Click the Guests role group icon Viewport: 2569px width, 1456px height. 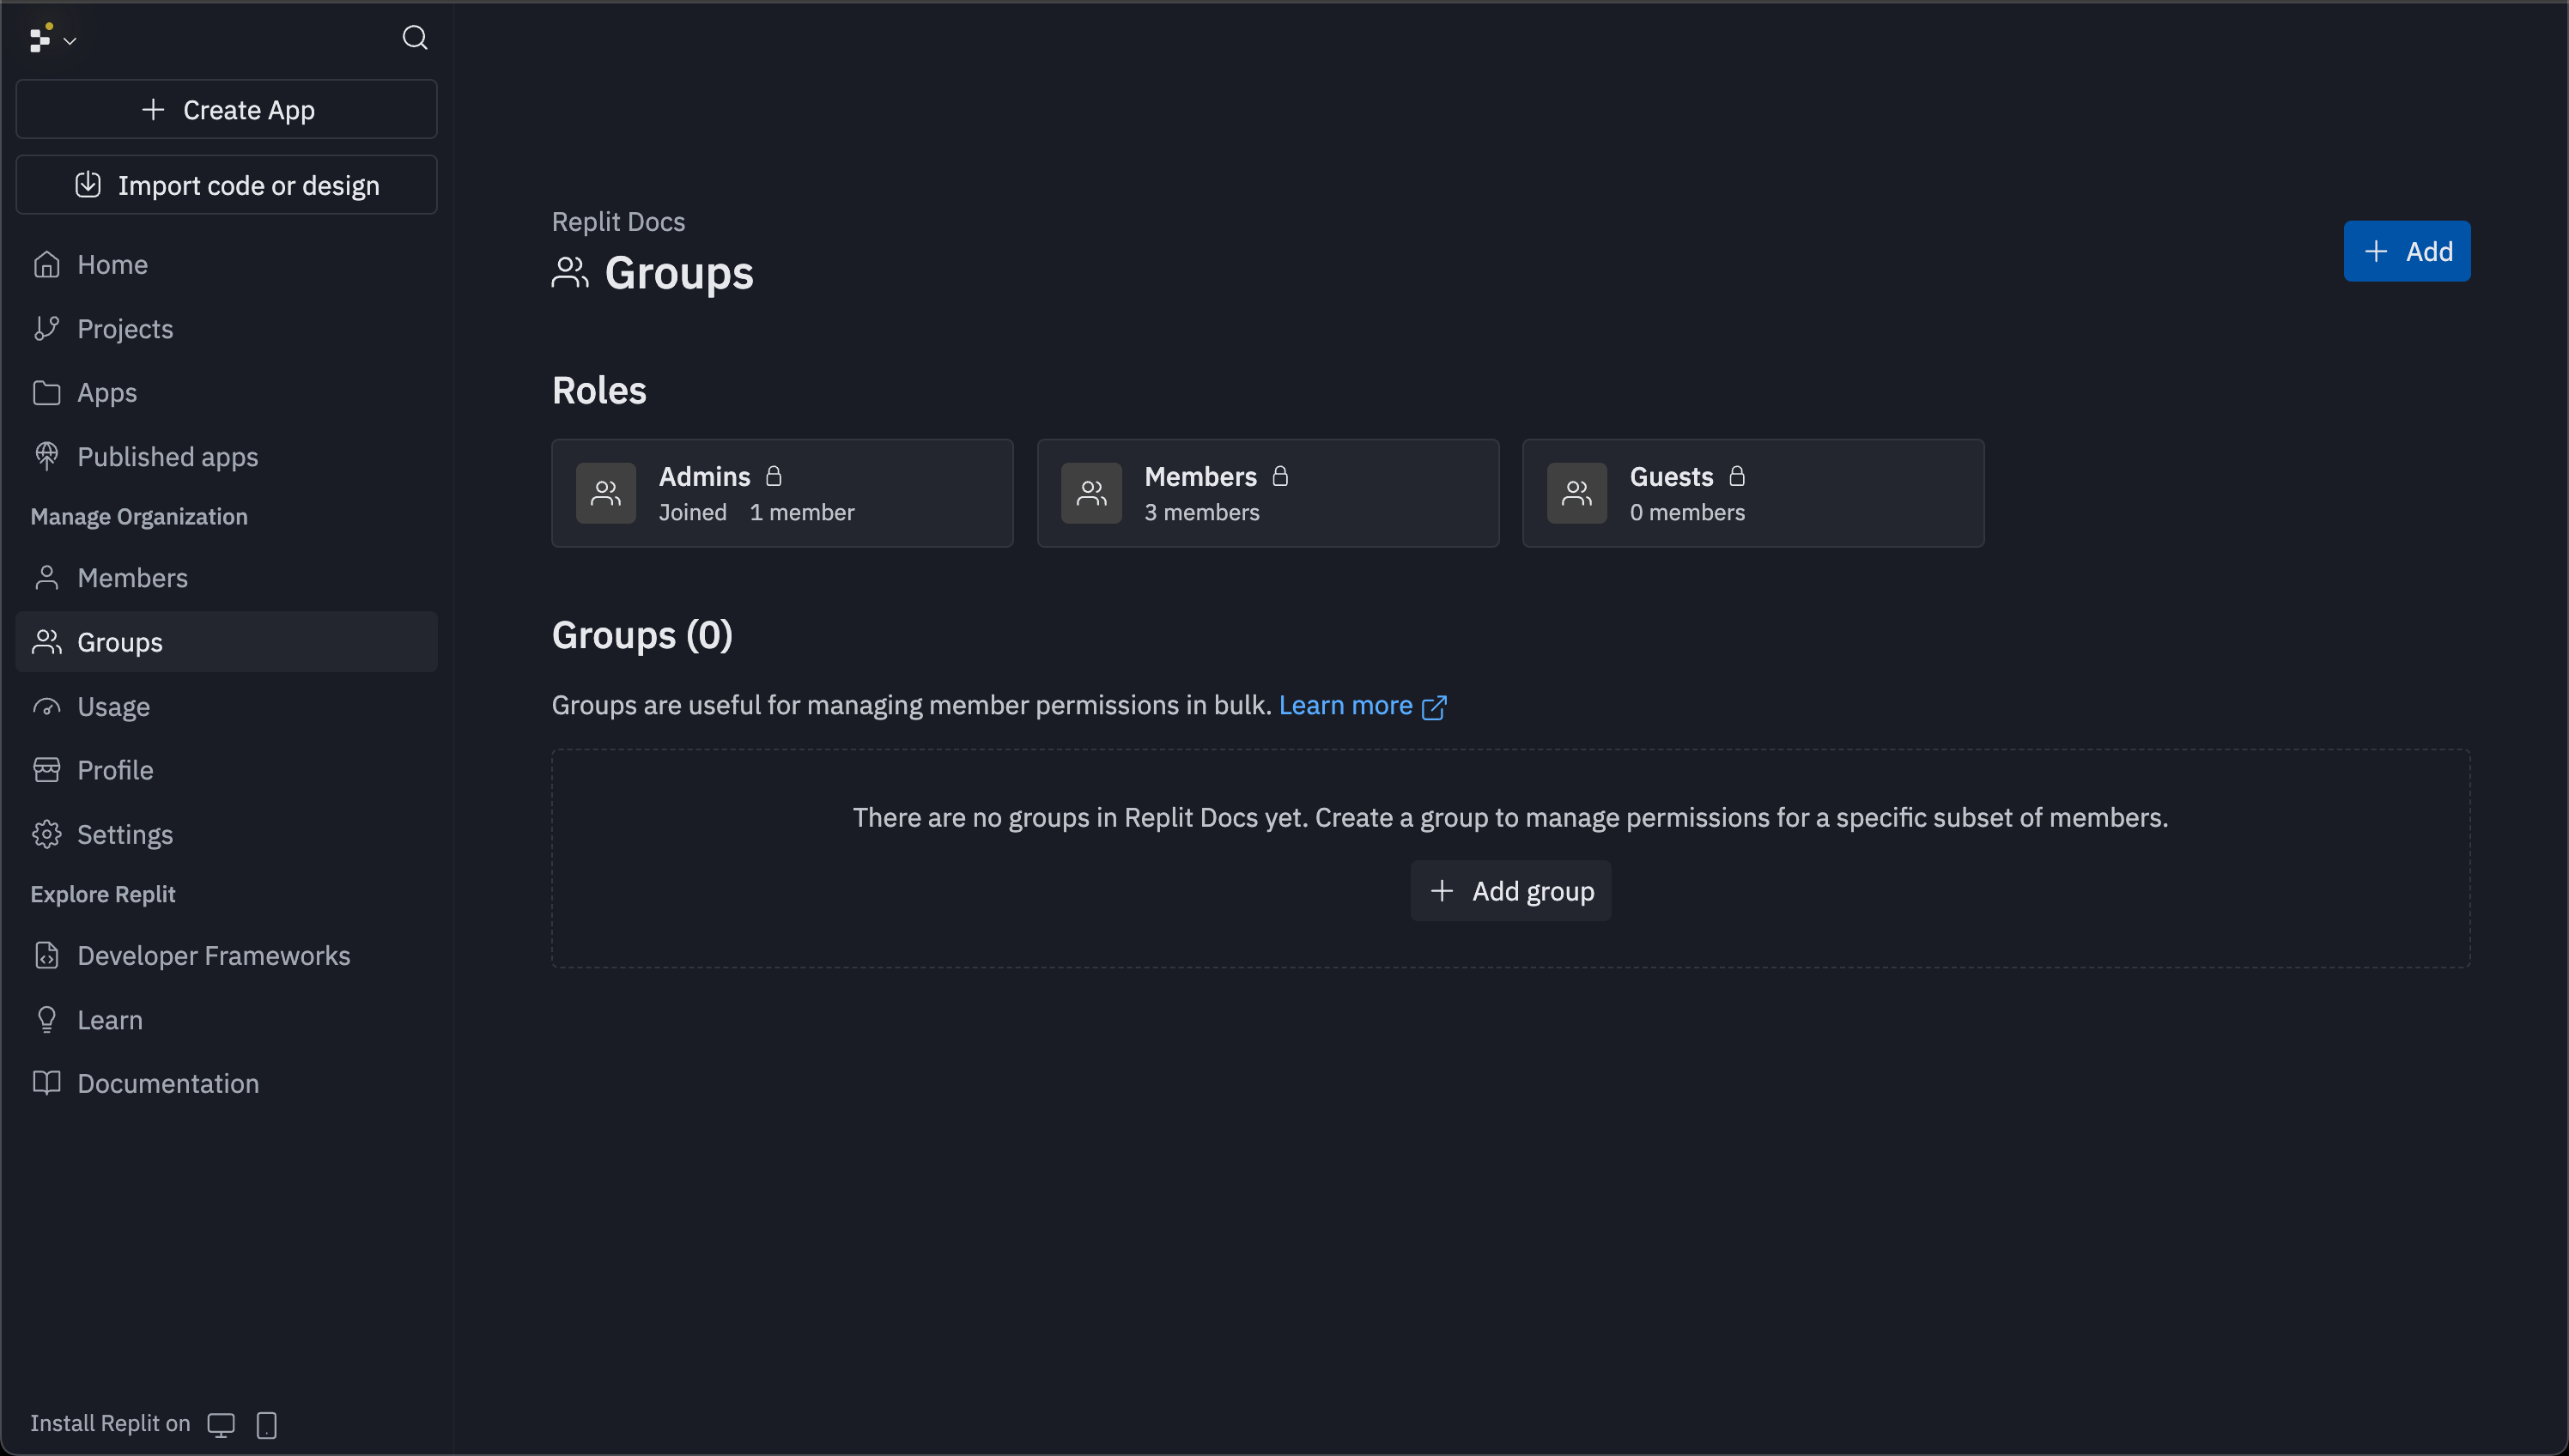(x=1577, y=493)
